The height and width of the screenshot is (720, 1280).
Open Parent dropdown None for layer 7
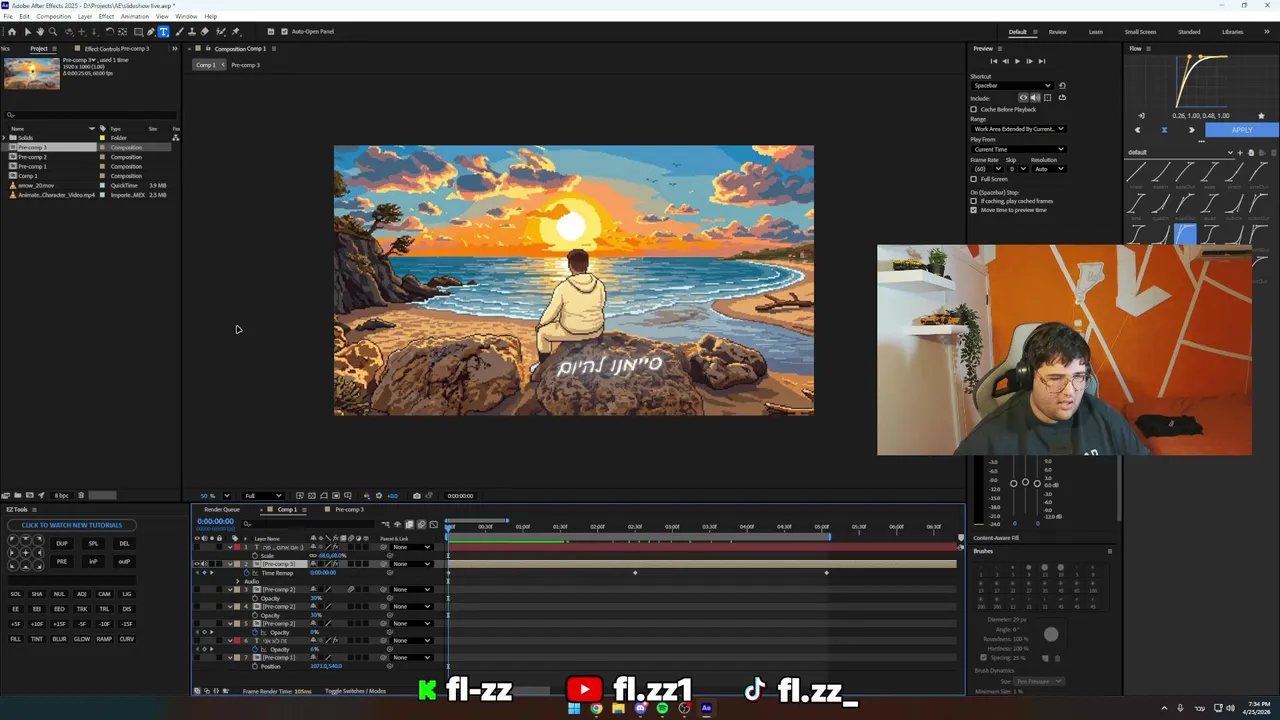[412, 658]
